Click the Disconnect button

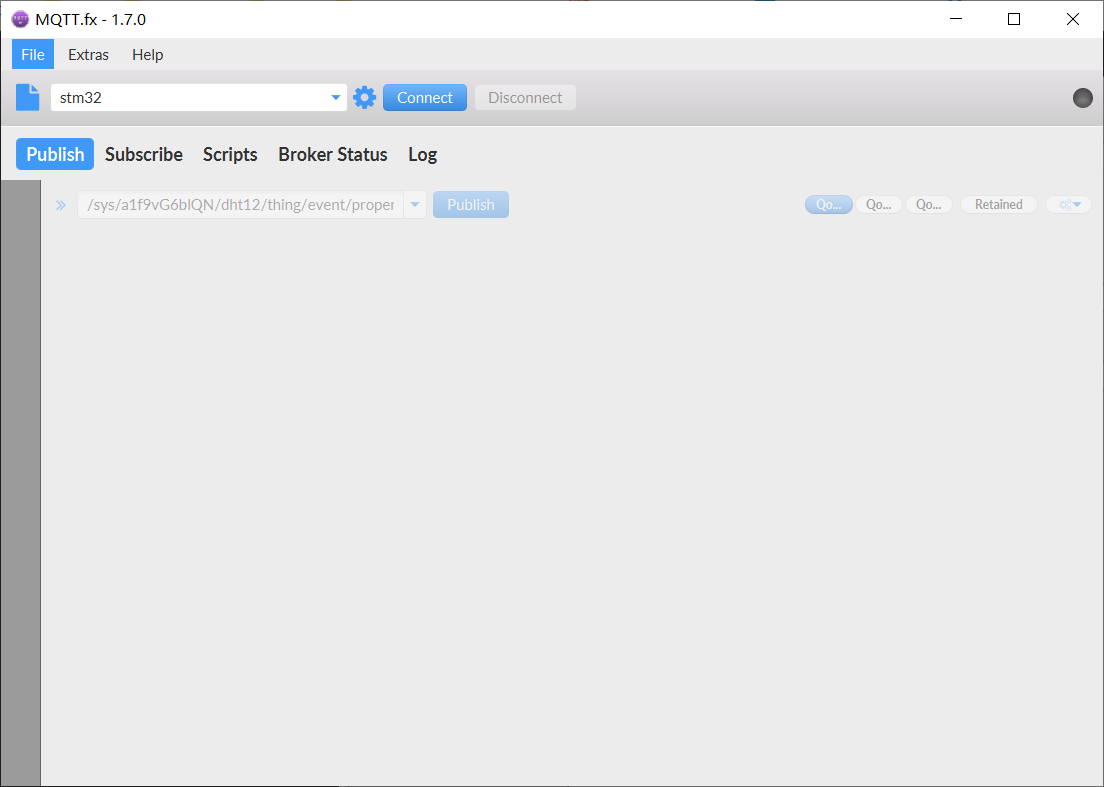click(525, 97)
